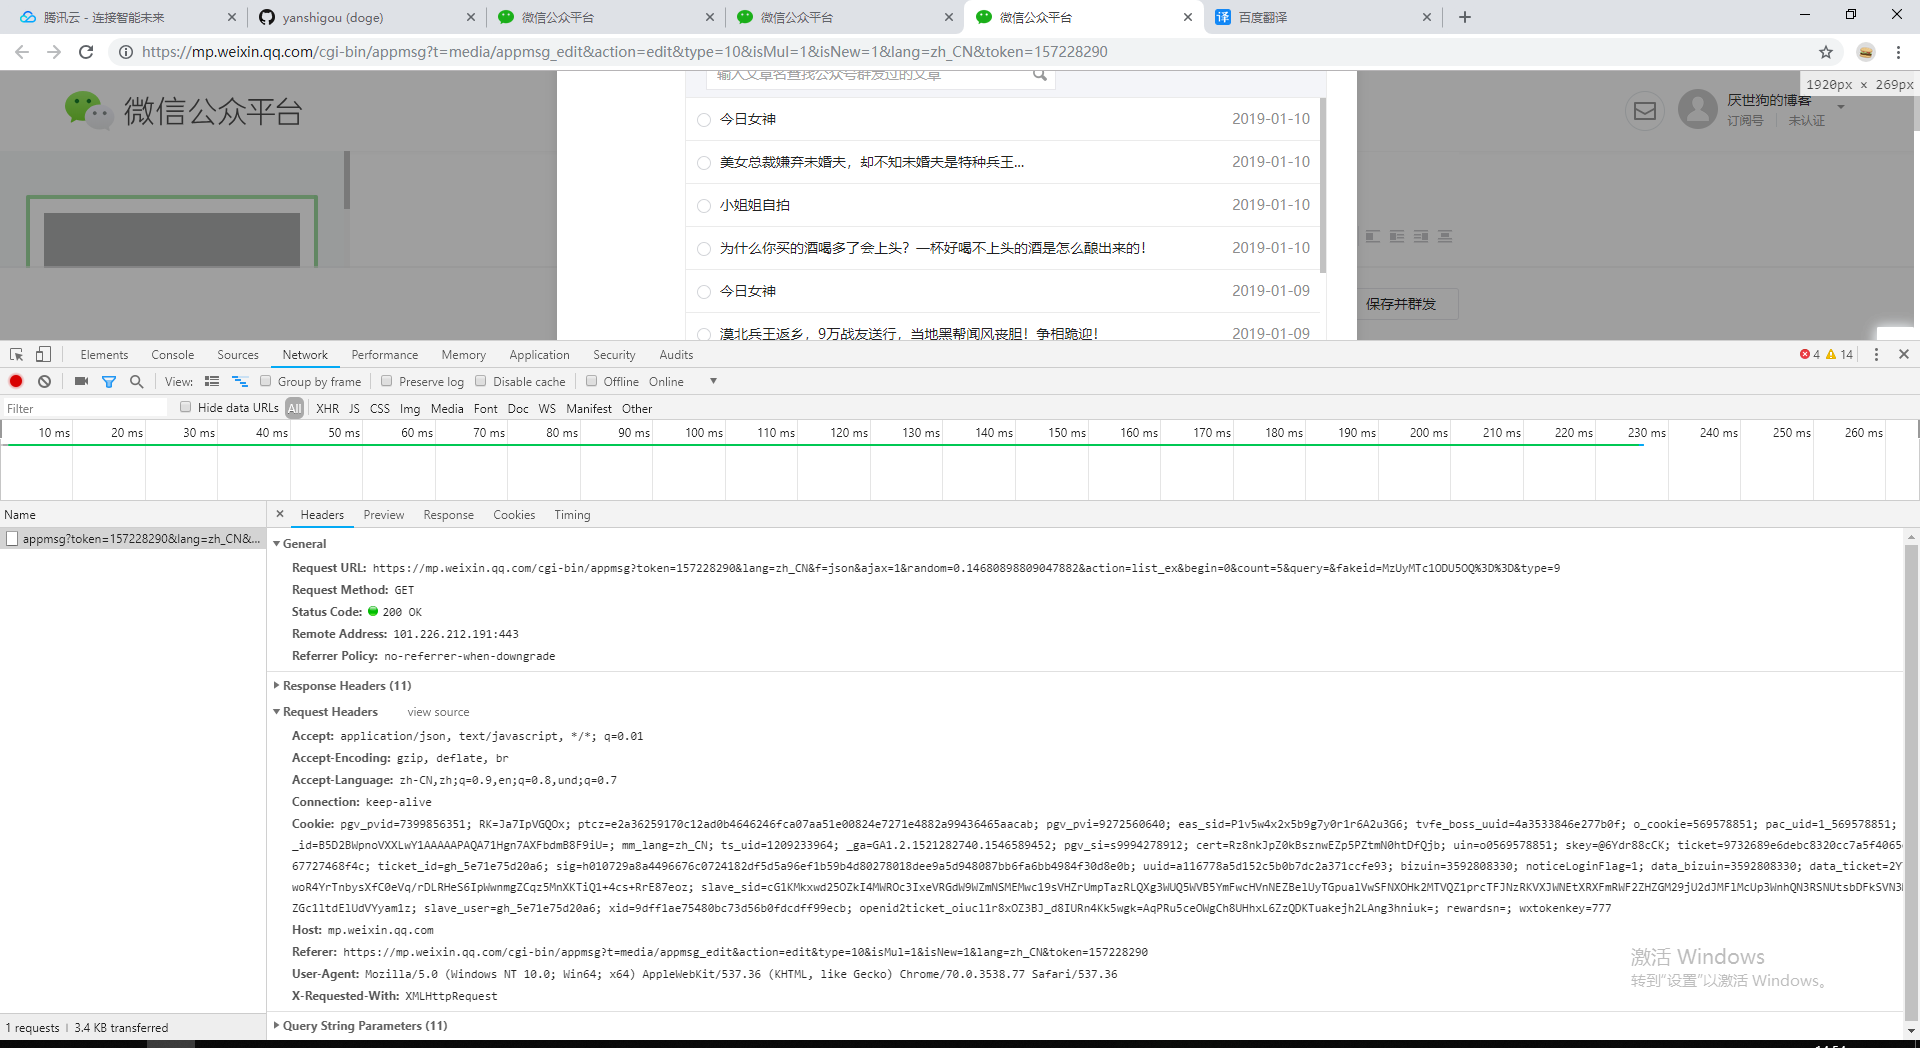Click the site information icon in address bar
The width and height of the screenshot is (1920, 1048).
point(126,52)
